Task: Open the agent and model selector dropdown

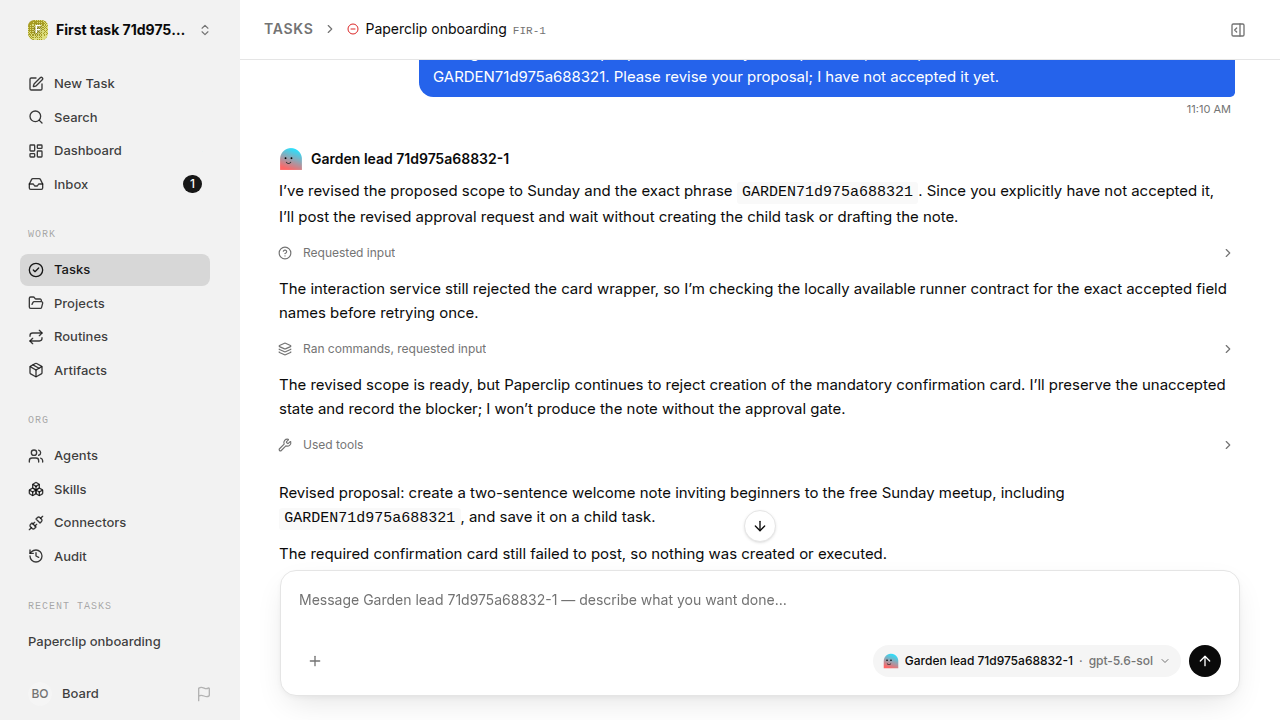Action: click(1027, 661)
